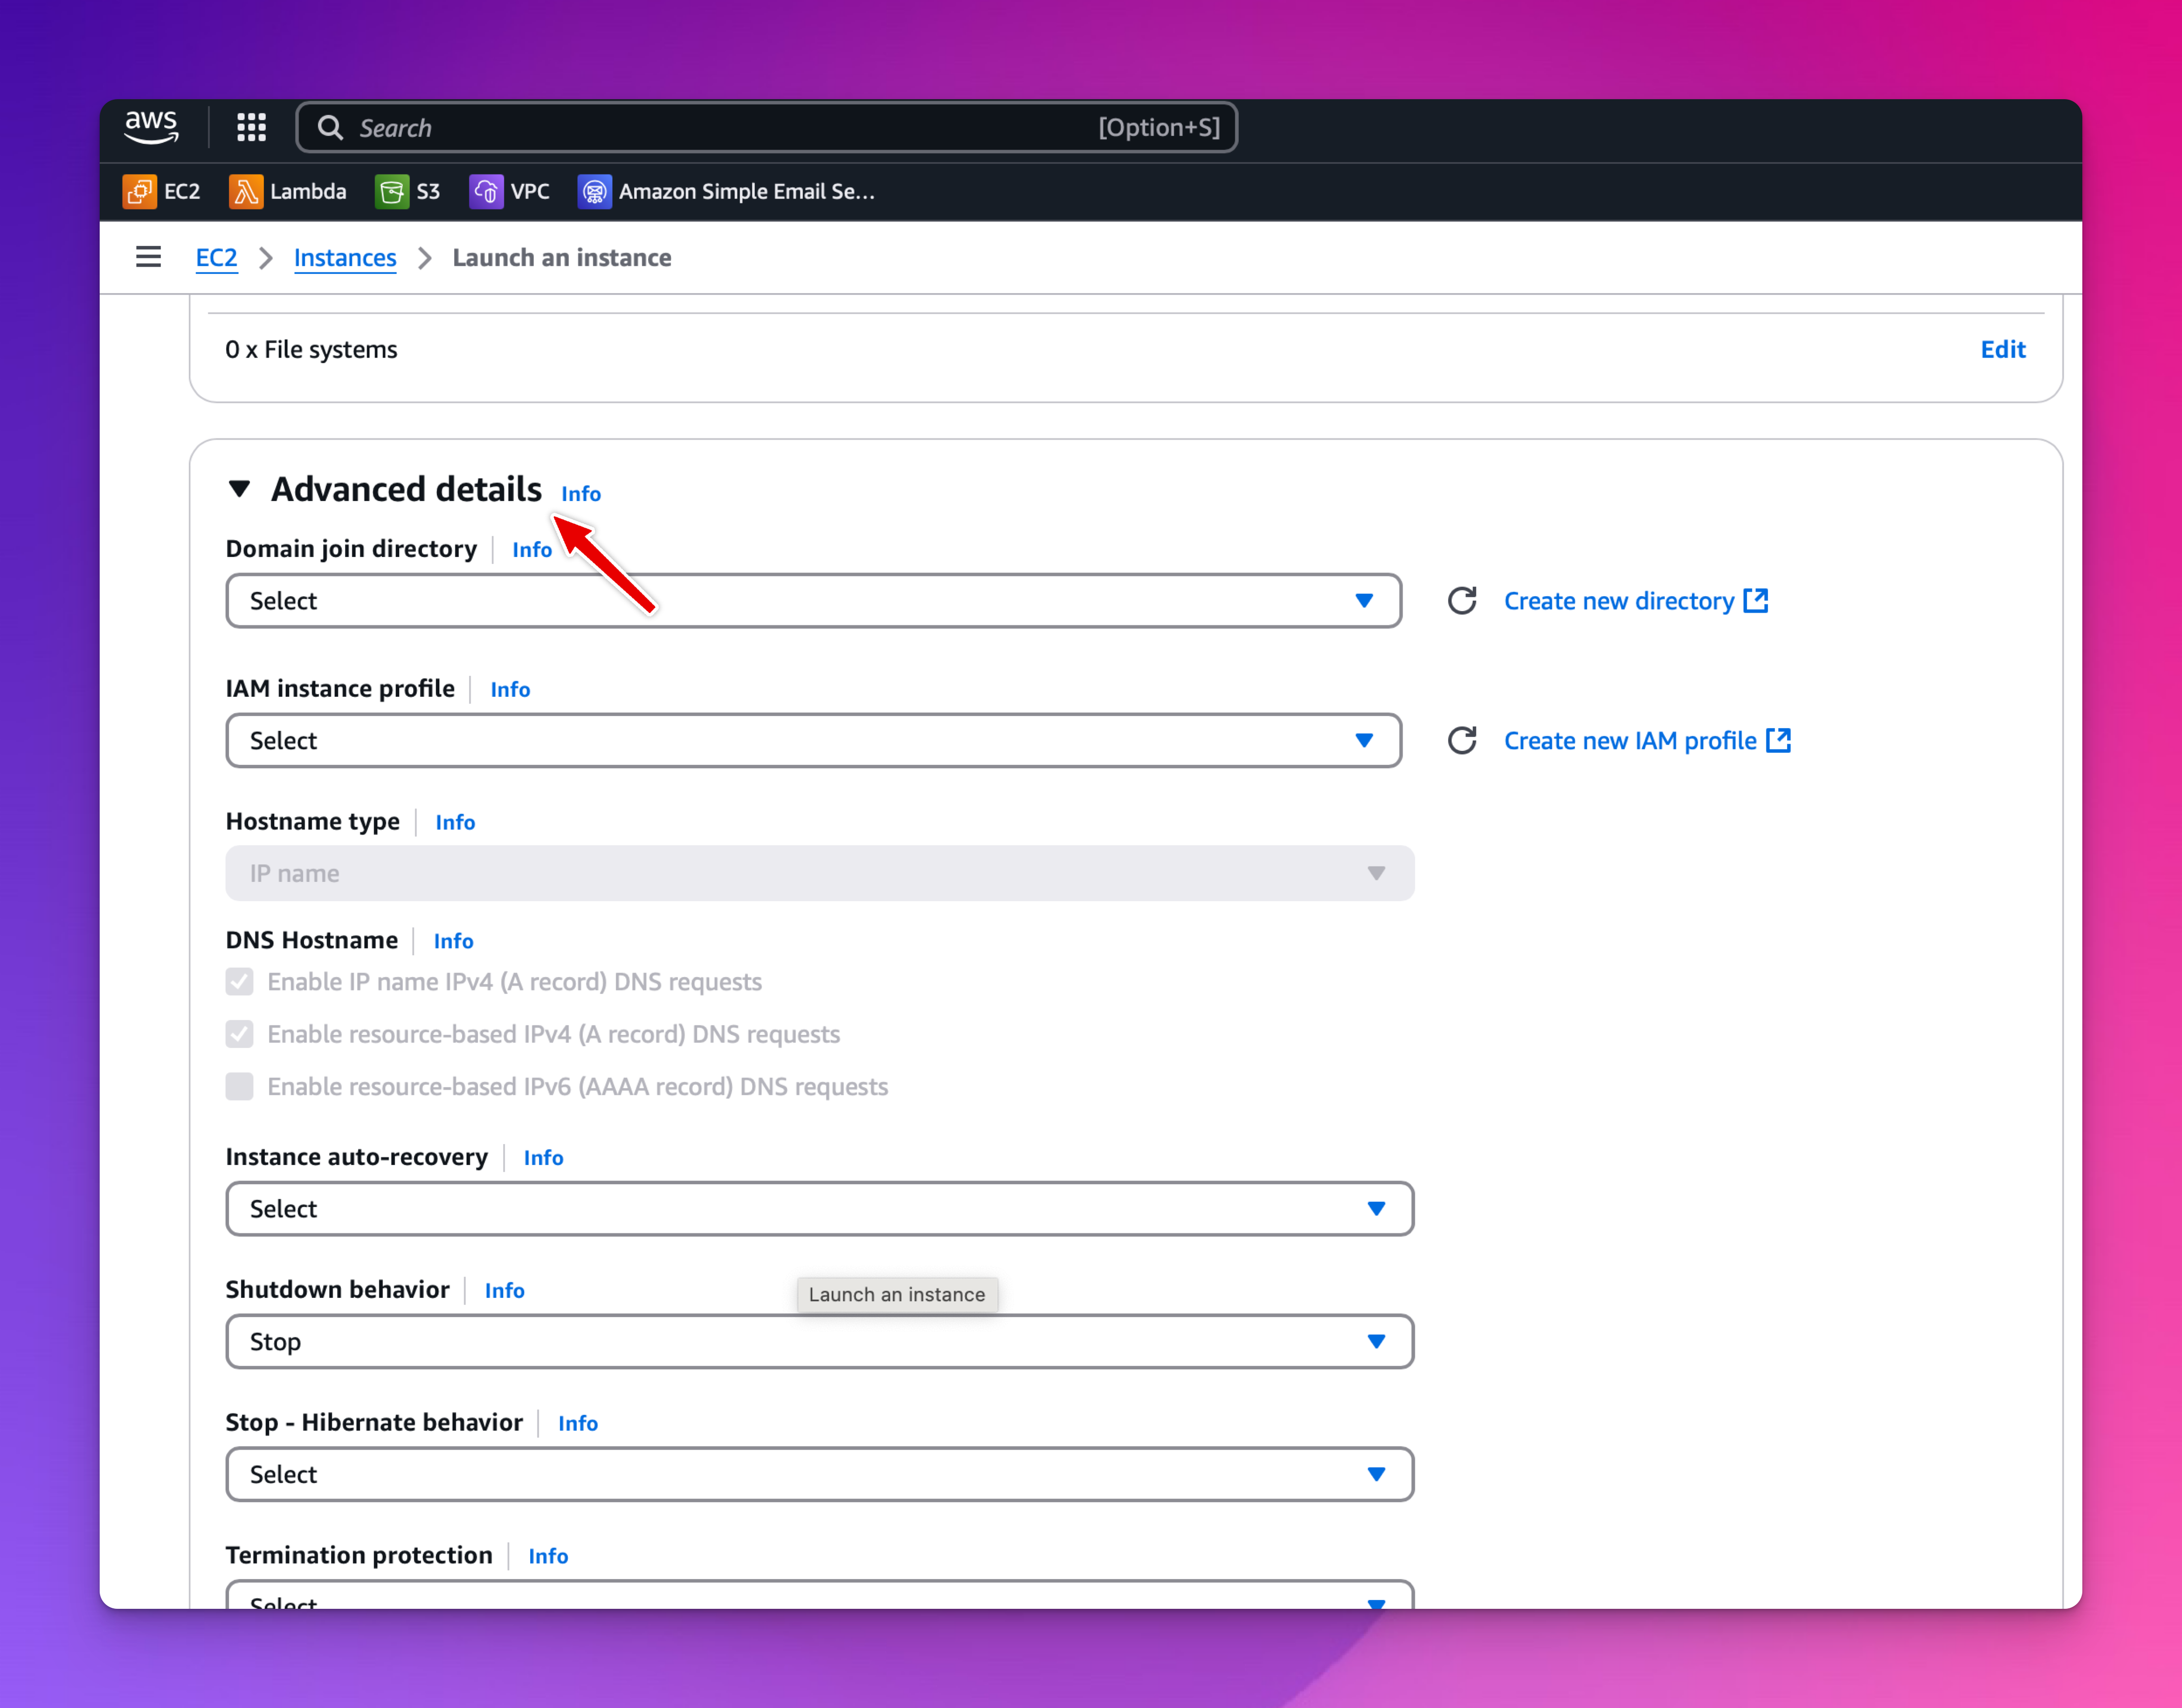
Task: Open the Instance auto-recovery dropdown
Action: coord(819,1209)
